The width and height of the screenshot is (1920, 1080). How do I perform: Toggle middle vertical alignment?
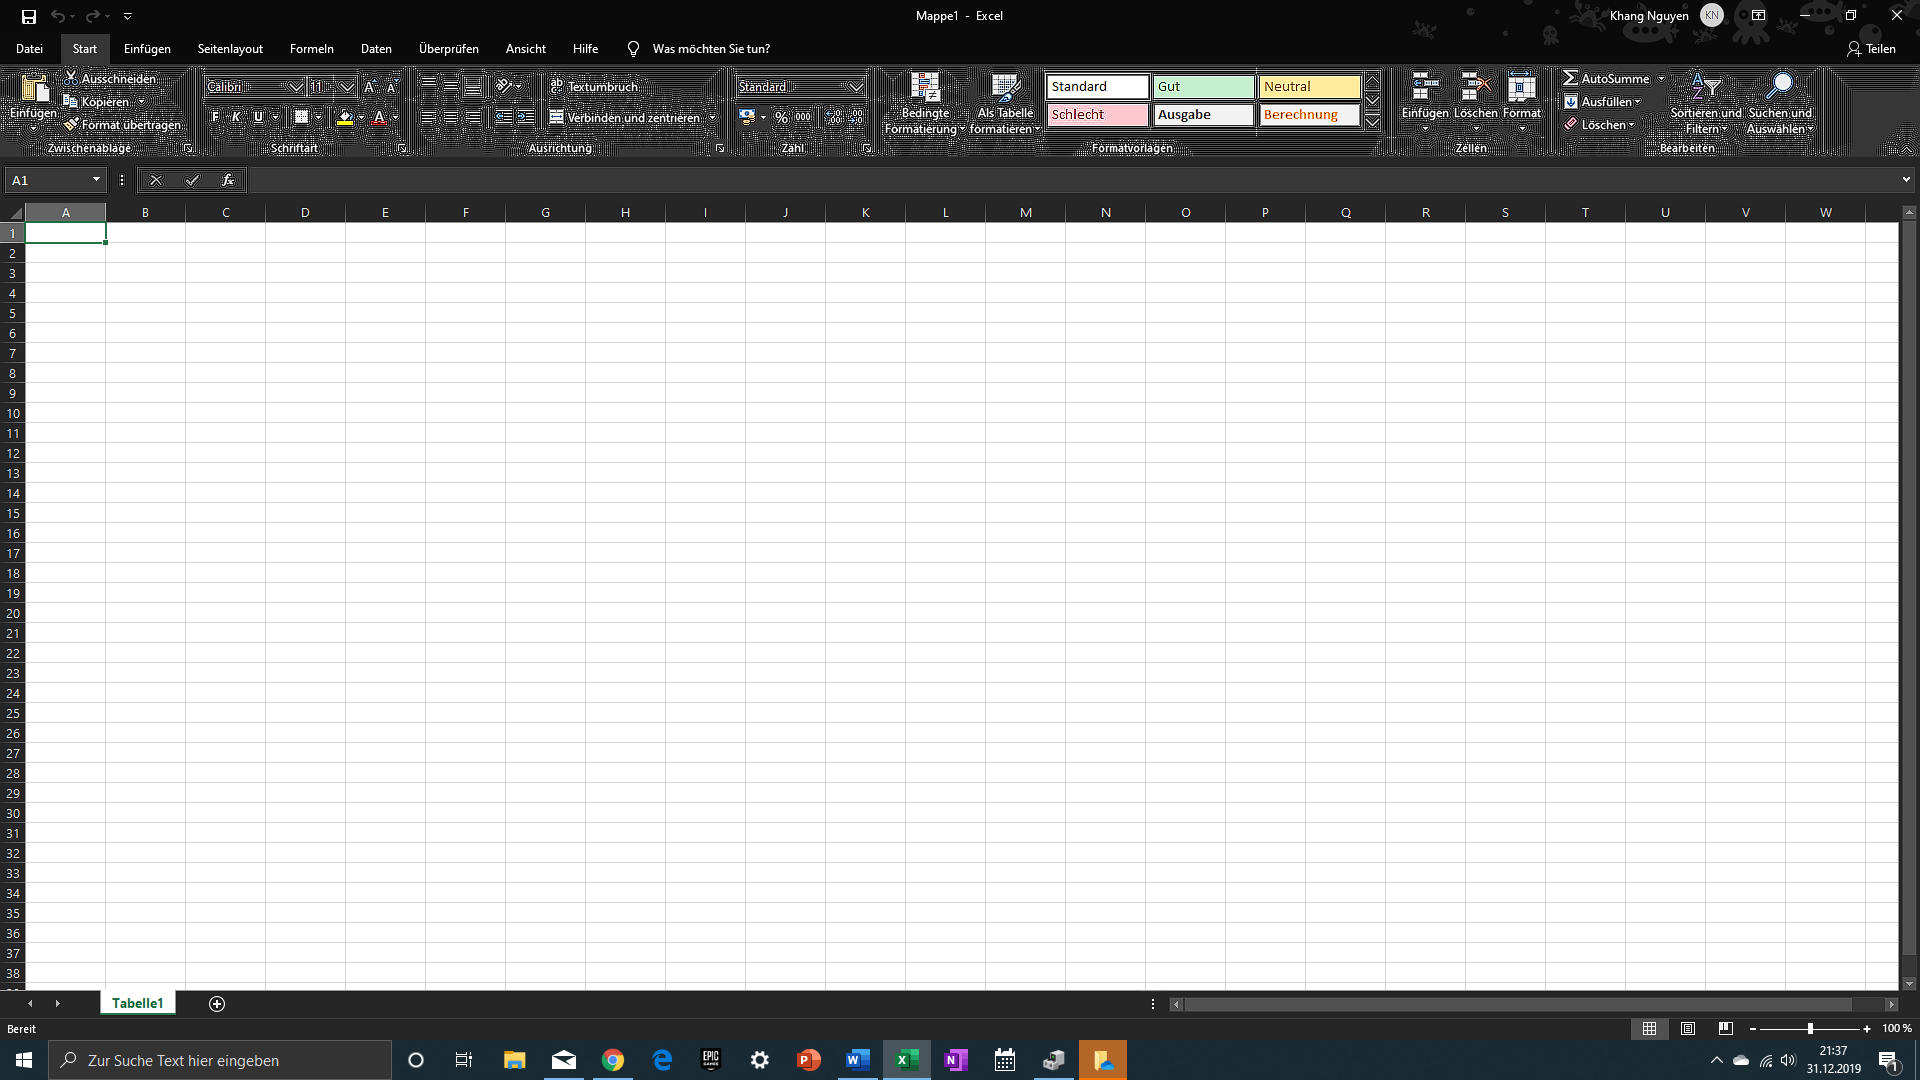451,87
